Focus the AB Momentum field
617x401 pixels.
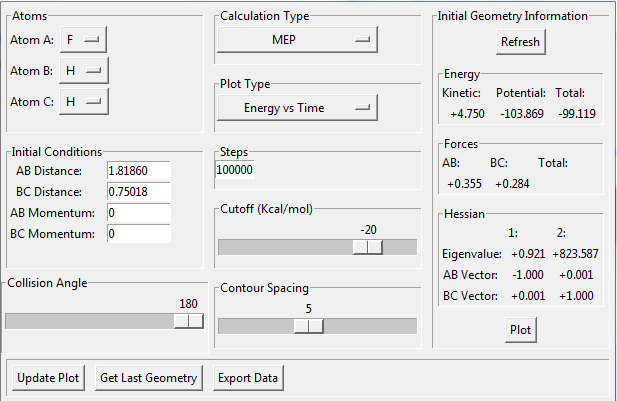click(138, 213)
